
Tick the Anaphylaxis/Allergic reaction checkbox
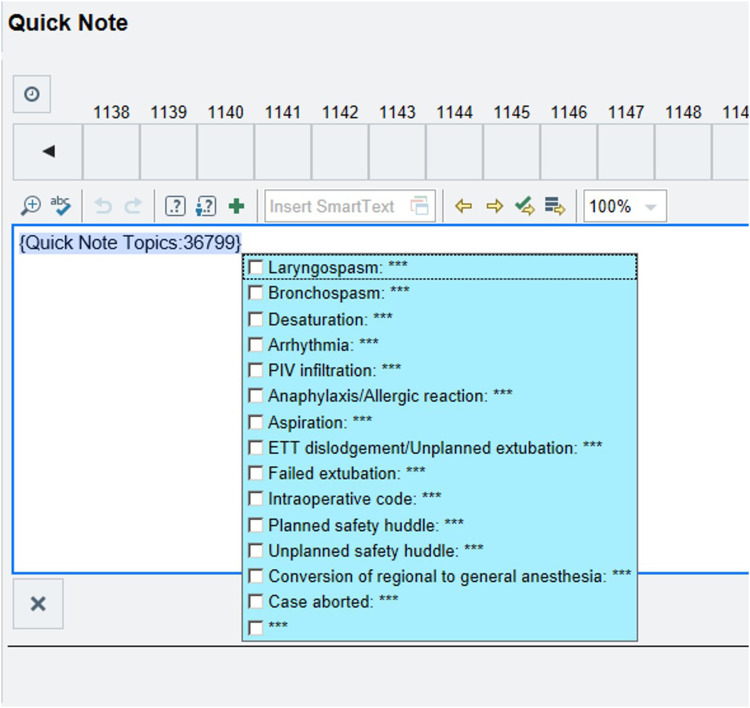(x=256, y=396)
